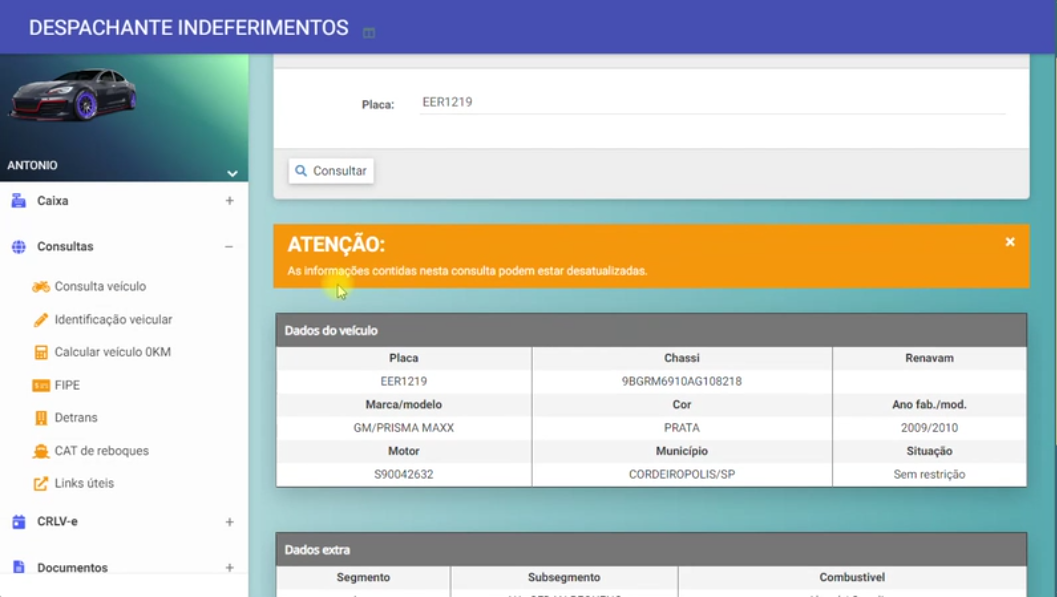Collapse the Consultas section with minus sign
Screen dimensions: 1057x597
pos(229,247)
